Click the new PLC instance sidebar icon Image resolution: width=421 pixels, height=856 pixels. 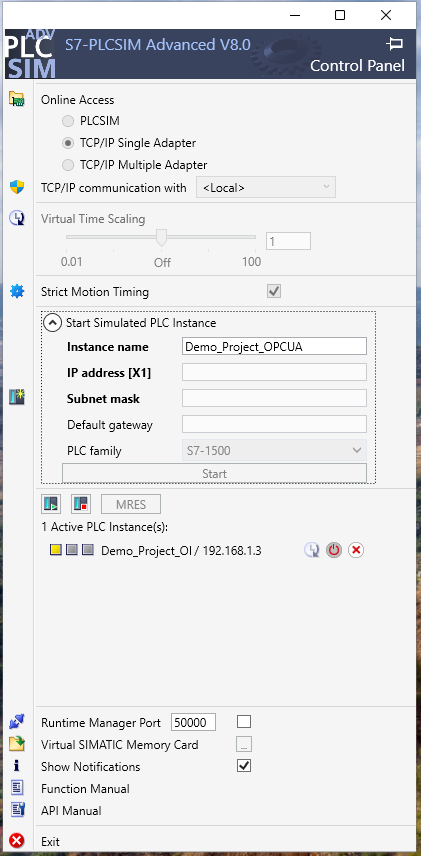pyautogui.click(x=17, y=397)
